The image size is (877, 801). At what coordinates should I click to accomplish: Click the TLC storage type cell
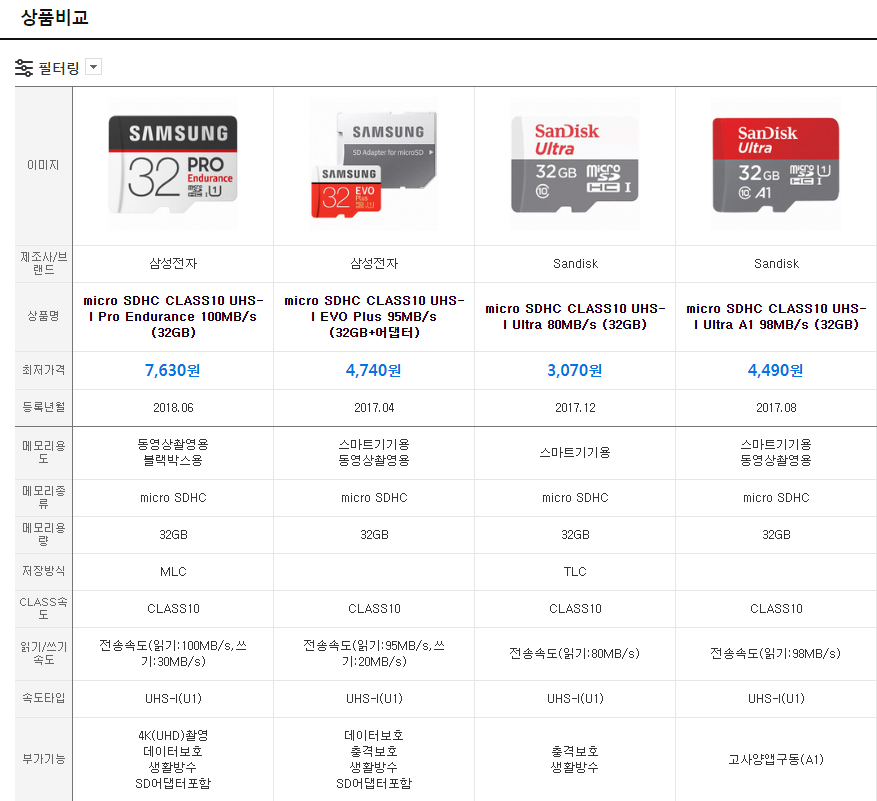pos(575,572)
